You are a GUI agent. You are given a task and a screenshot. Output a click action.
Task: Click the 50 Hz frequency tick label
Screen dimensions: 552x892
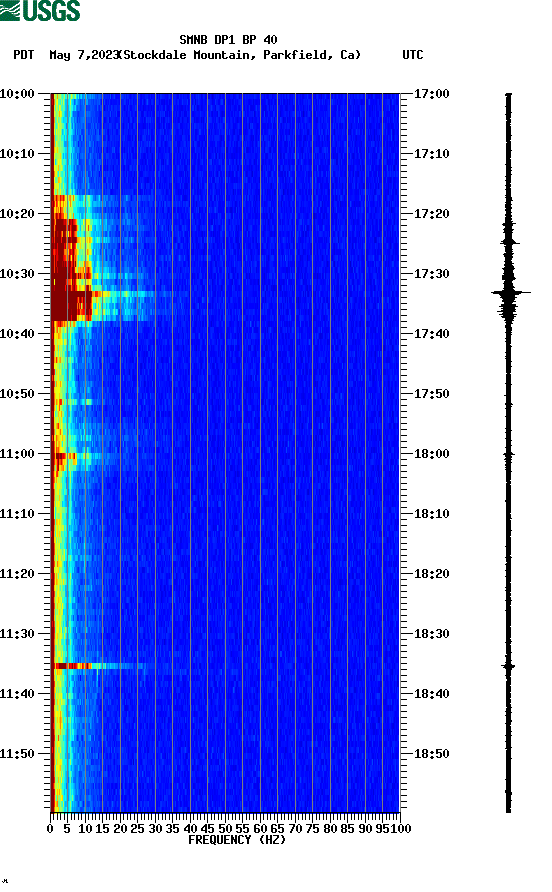point(225,829)
